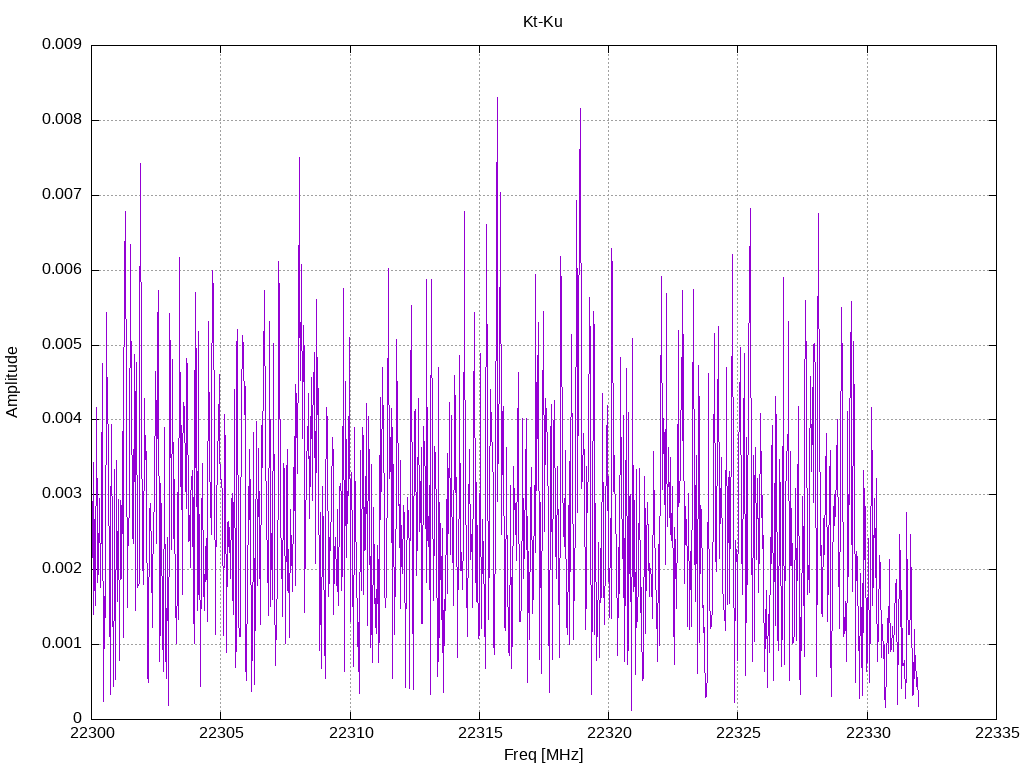Click the second tallest peak near 22319 MHz
Viewport: 1024px width, 768px height.
(581, 109)
